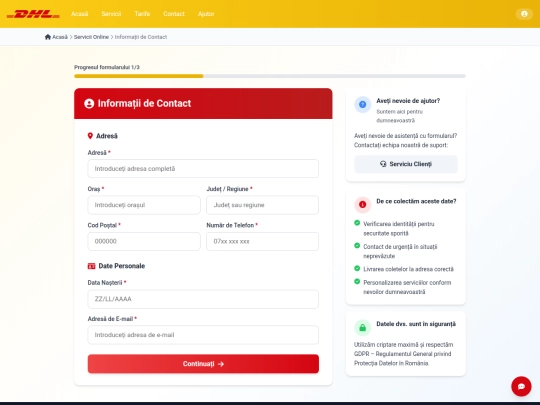Click the arrow on Continuați button
This screenshot has width=540, height=405.
click(221, 364)
